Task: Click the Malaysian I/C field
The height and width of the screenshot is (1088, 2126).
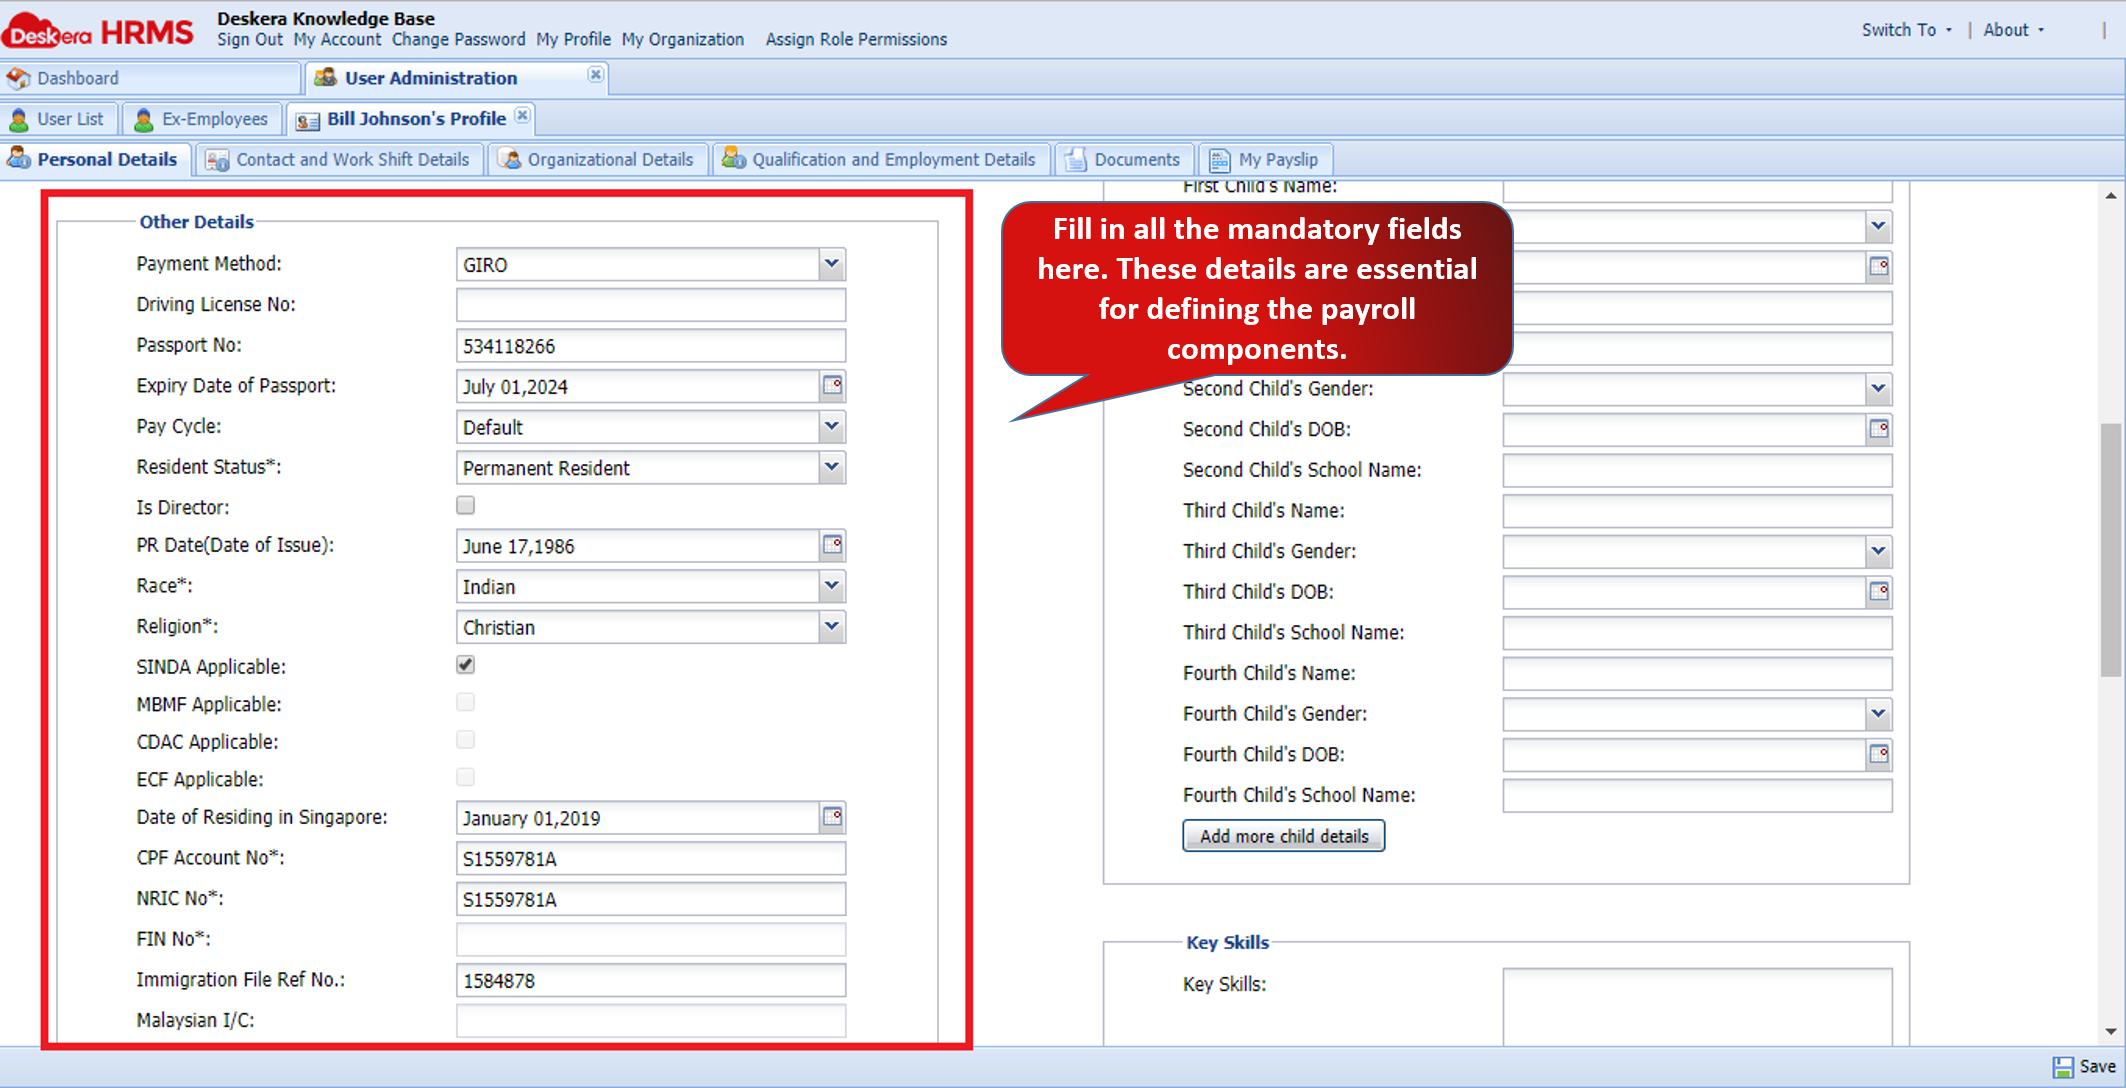Action: point(651,1020)
